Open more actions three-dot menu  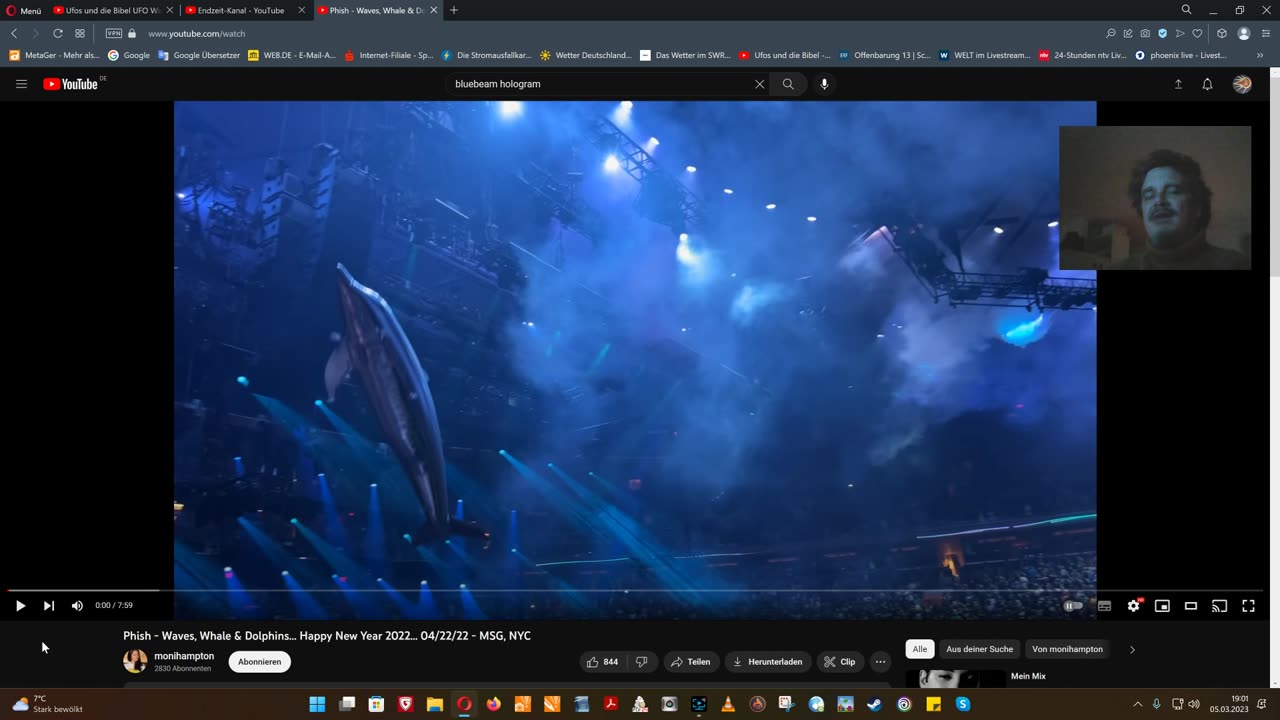[880, 661]
